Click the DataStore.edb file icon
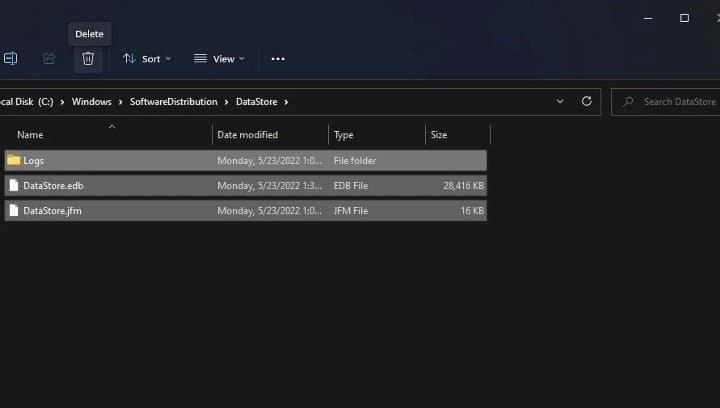This screenshot has height=408, width=720. (14, 185)
